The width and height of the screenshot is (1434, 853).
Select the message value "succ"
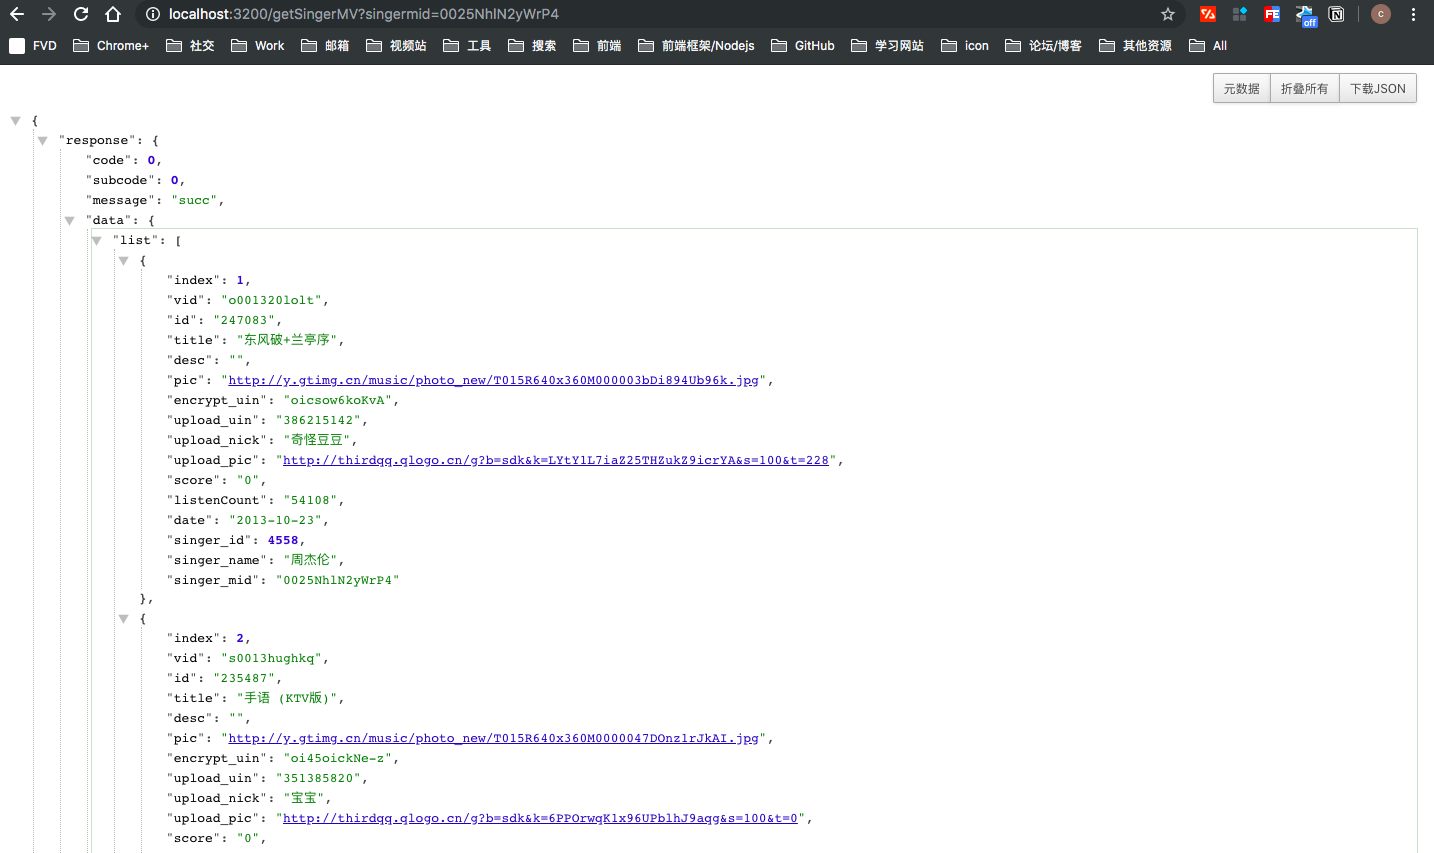[x=195, y=200]
